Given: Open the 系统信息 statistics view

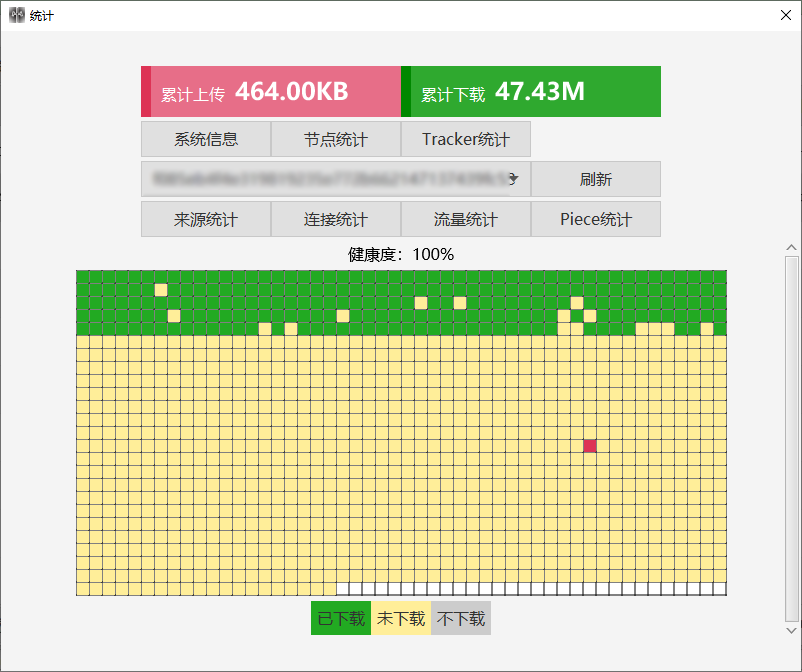Looking at the screenshot, I should [206, 139].
